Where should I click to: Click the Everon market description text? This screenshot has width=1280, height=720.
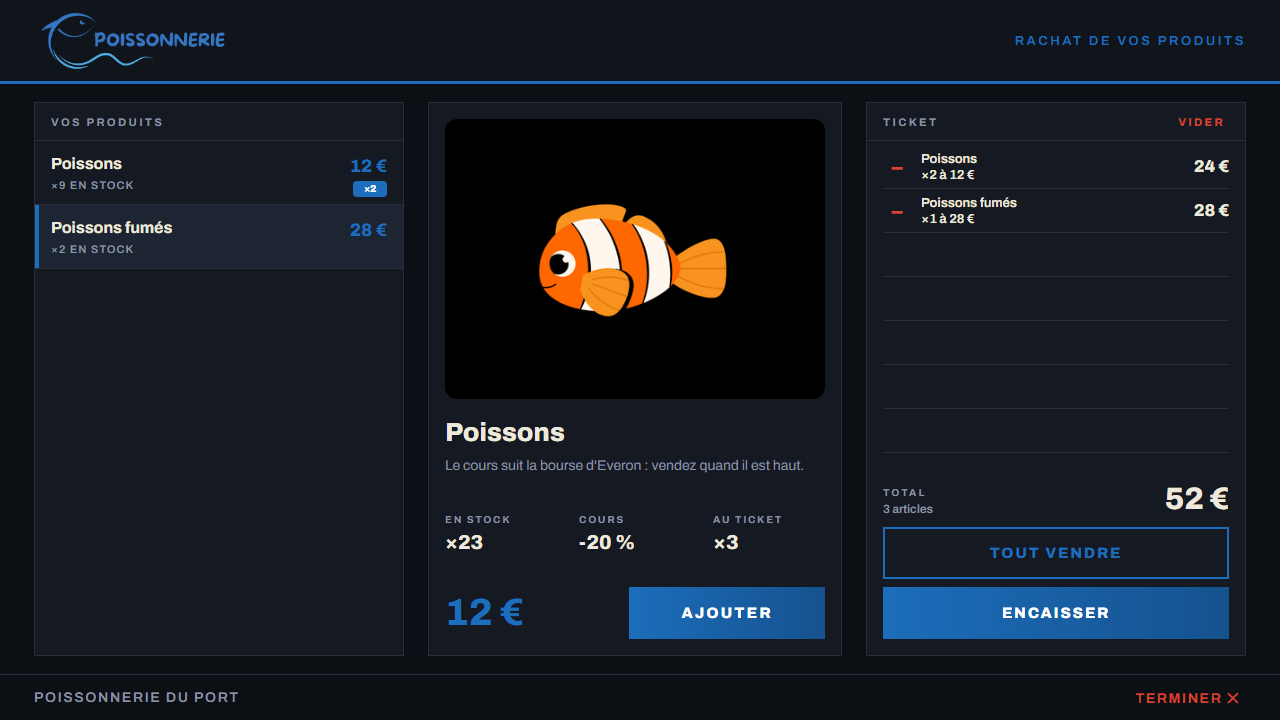(x=625, y=465)
